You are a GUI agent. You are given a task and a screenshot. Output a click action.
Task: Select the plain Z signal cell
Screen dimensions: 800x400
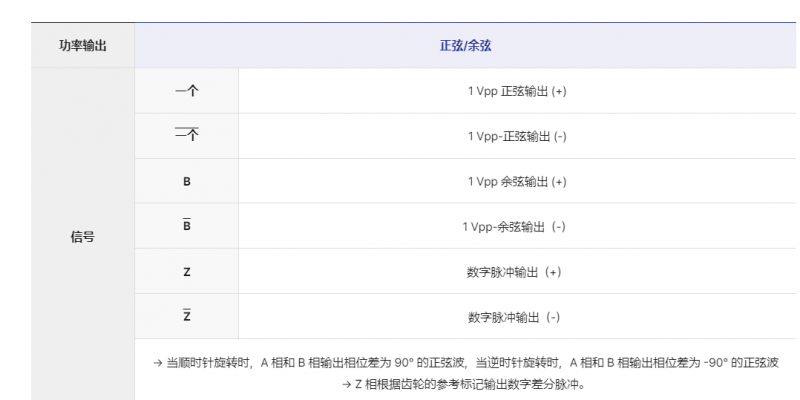pos(186,271)
